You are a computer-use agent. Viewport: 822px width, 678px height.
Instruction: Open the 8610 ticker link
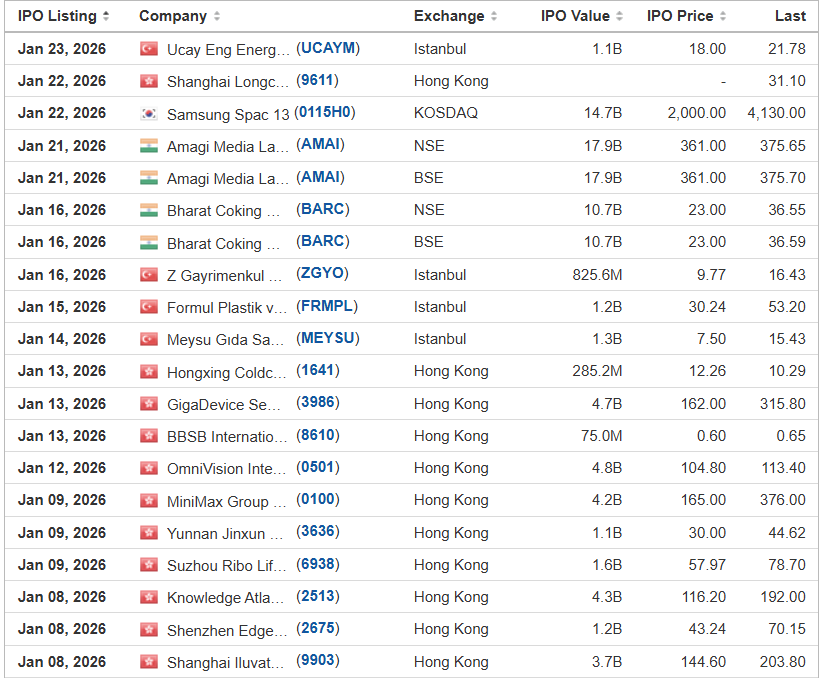pos(318,435)
